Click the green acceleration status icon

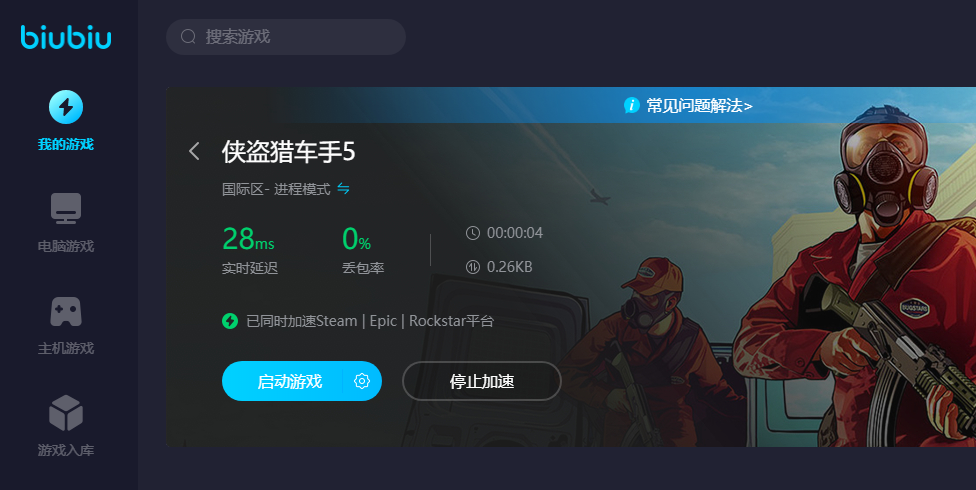click(230, 321)
